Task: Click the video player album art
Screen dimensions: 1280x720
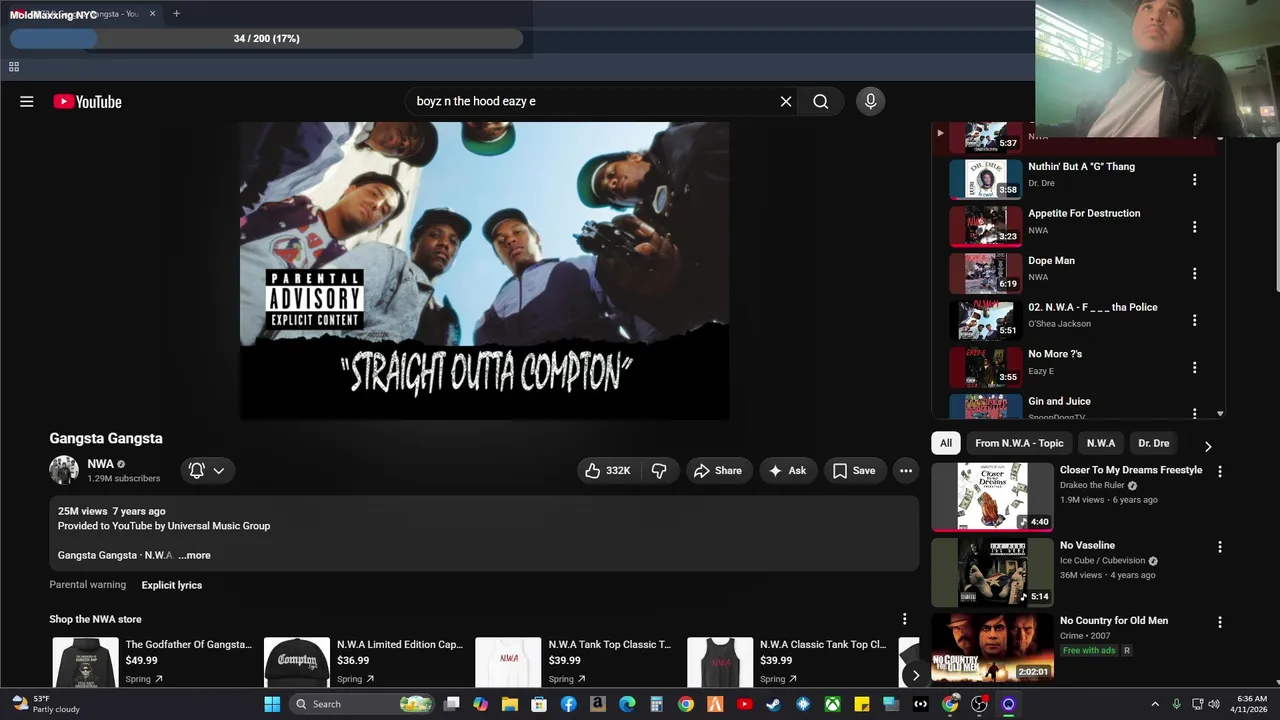Action: [x=484, y=271]
